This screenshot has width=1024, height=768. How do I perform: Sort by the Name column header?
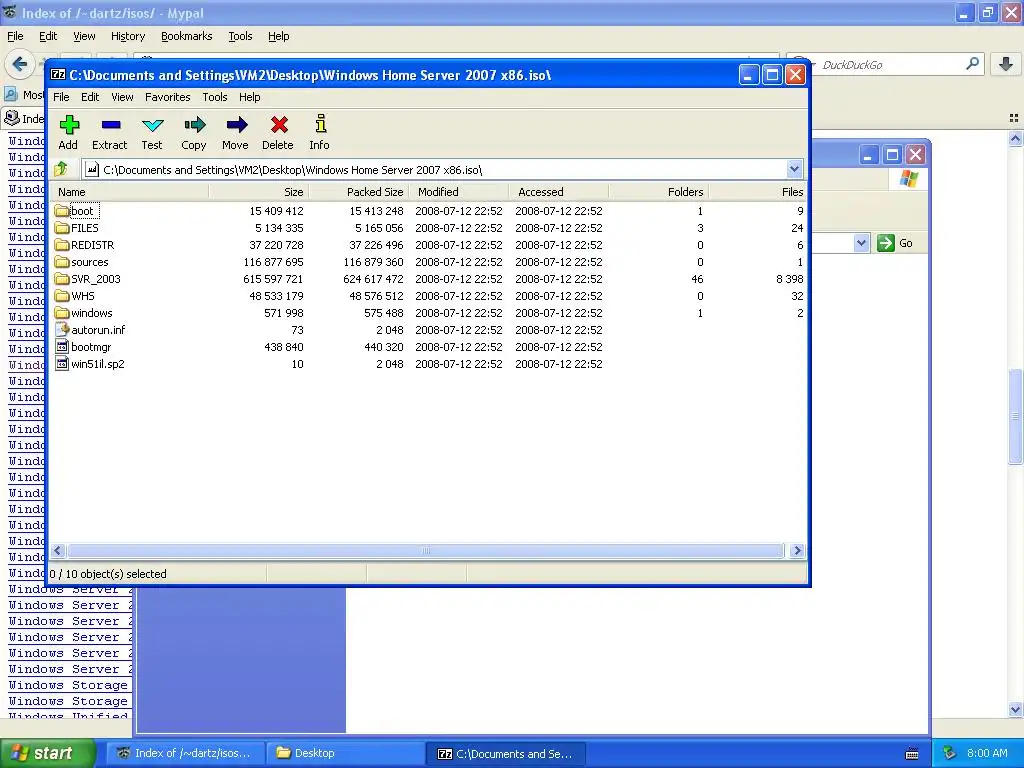(x=129, y=192)
